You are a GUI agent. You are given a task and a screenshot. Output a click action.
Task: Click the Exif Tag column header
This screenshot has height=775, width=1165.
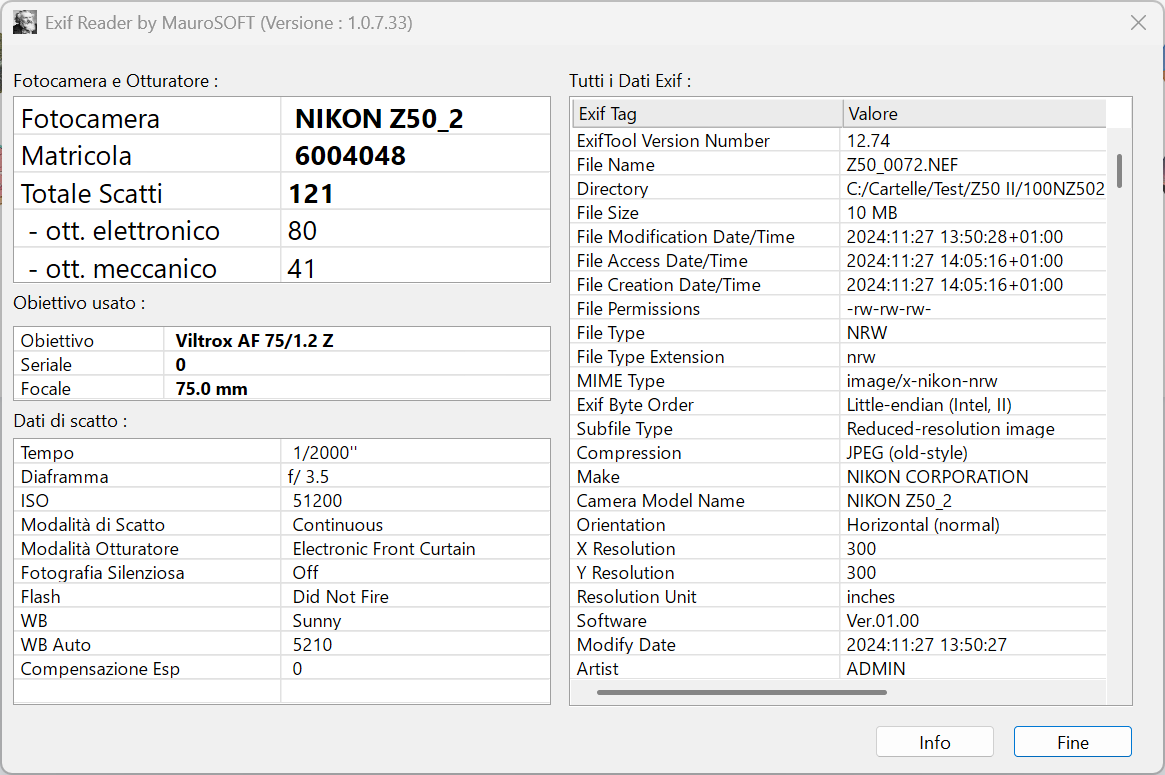(x=707, y=114)
